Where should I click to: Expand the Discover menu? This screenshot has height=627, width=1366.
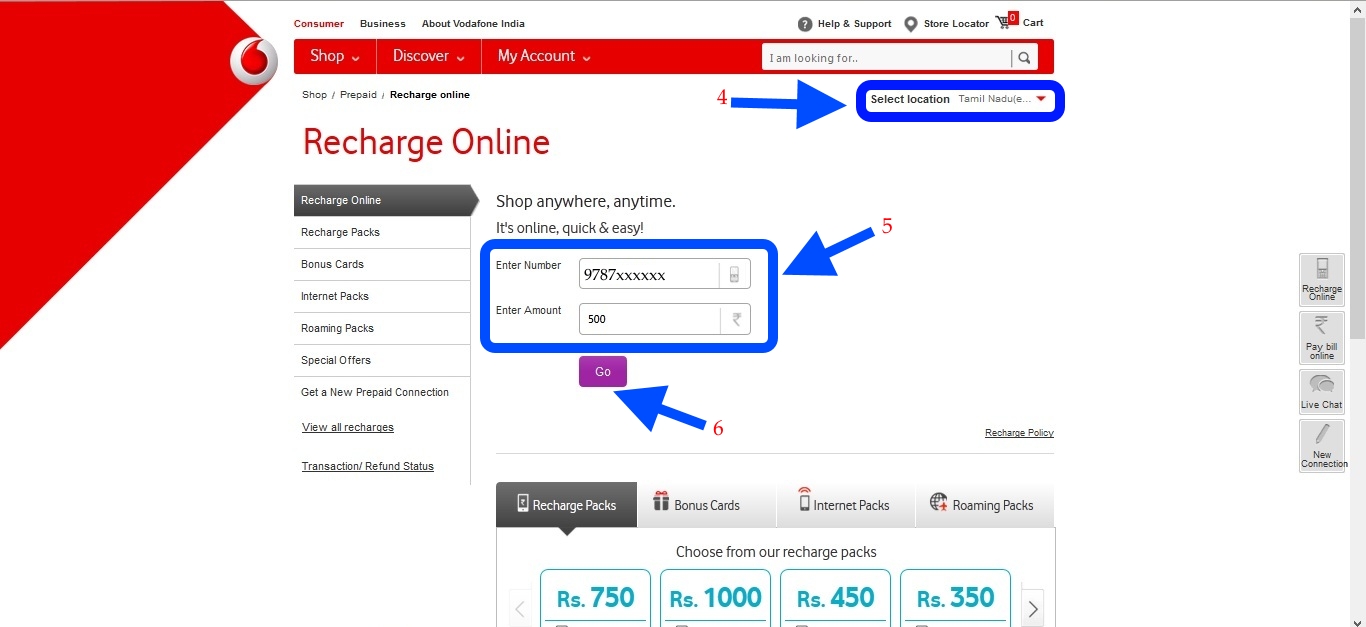click(x=429, y=56)
